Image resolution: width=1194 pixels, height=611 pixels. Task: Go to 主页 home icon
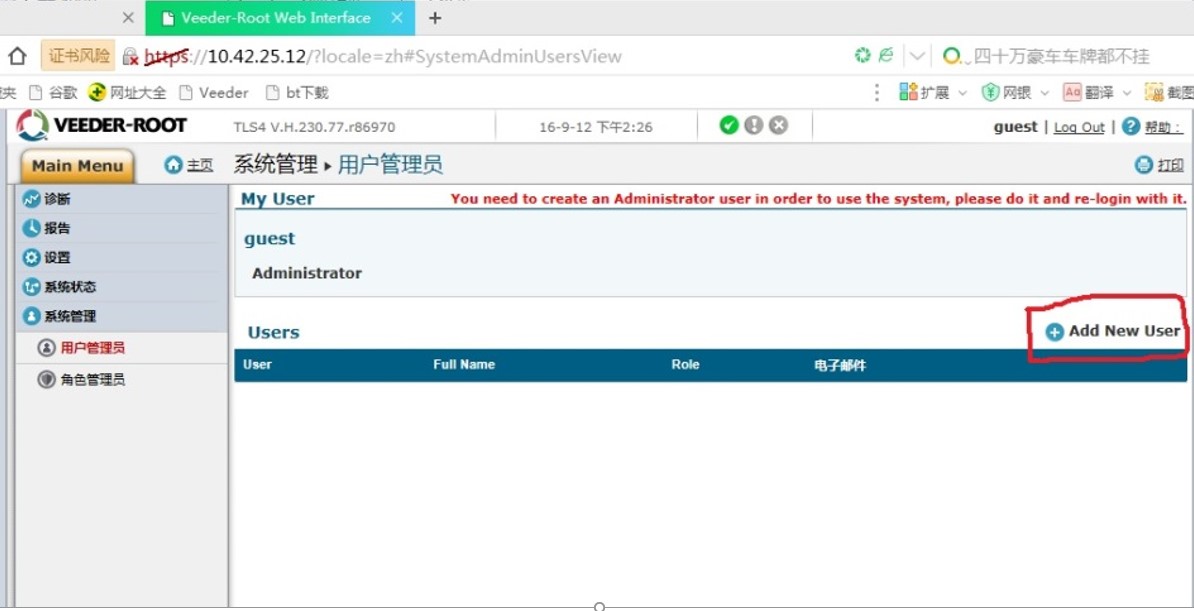pos(174,165)
